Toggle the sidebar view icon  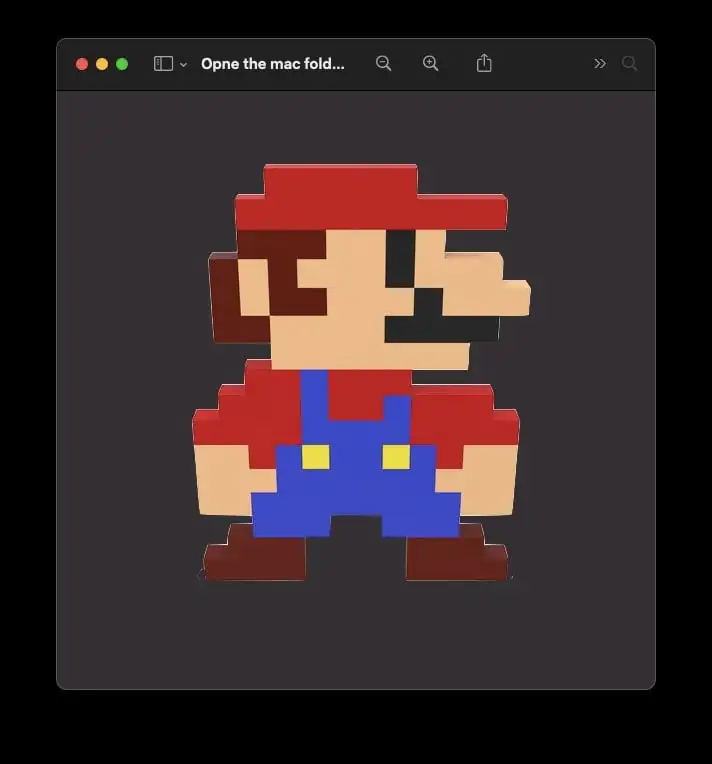tap(163, 64)
